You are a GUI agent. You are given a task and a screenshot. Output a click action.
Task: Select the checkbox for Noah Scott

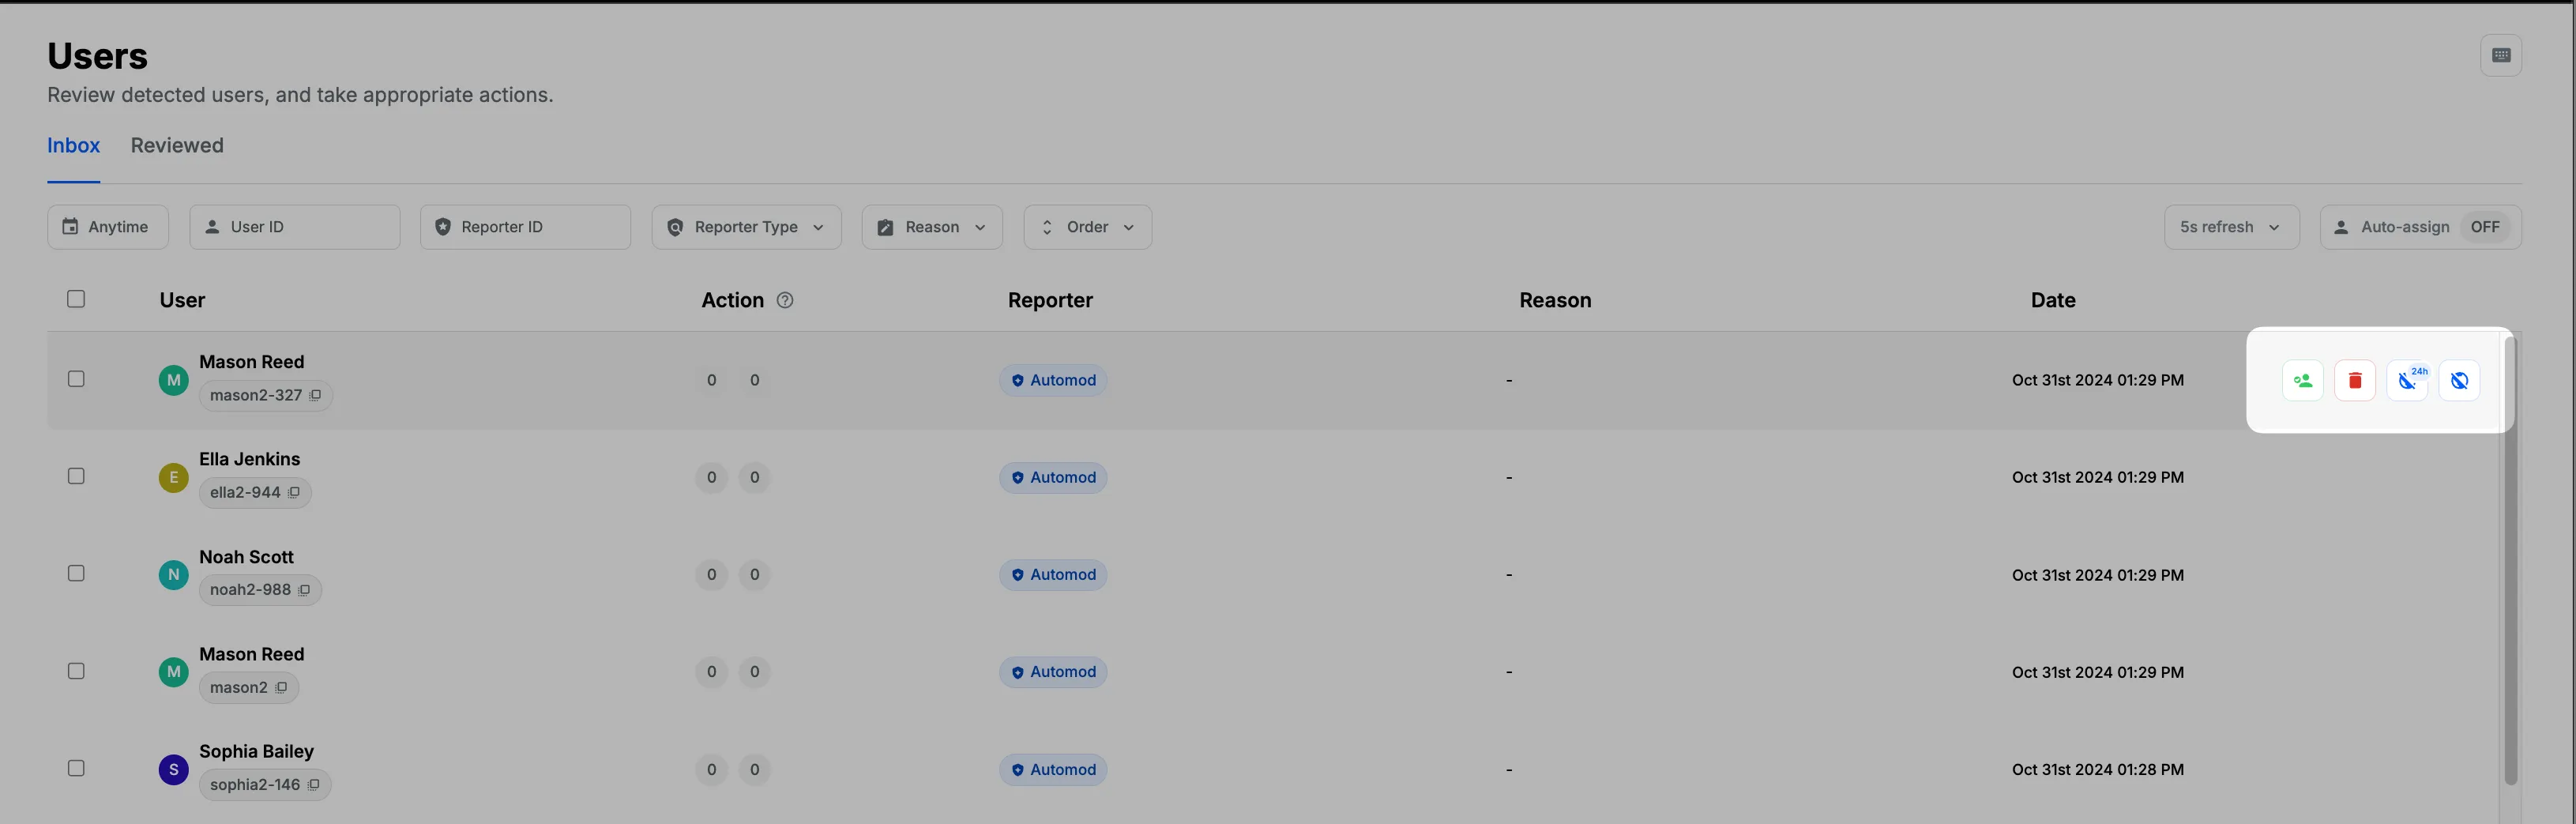[76, 573]
